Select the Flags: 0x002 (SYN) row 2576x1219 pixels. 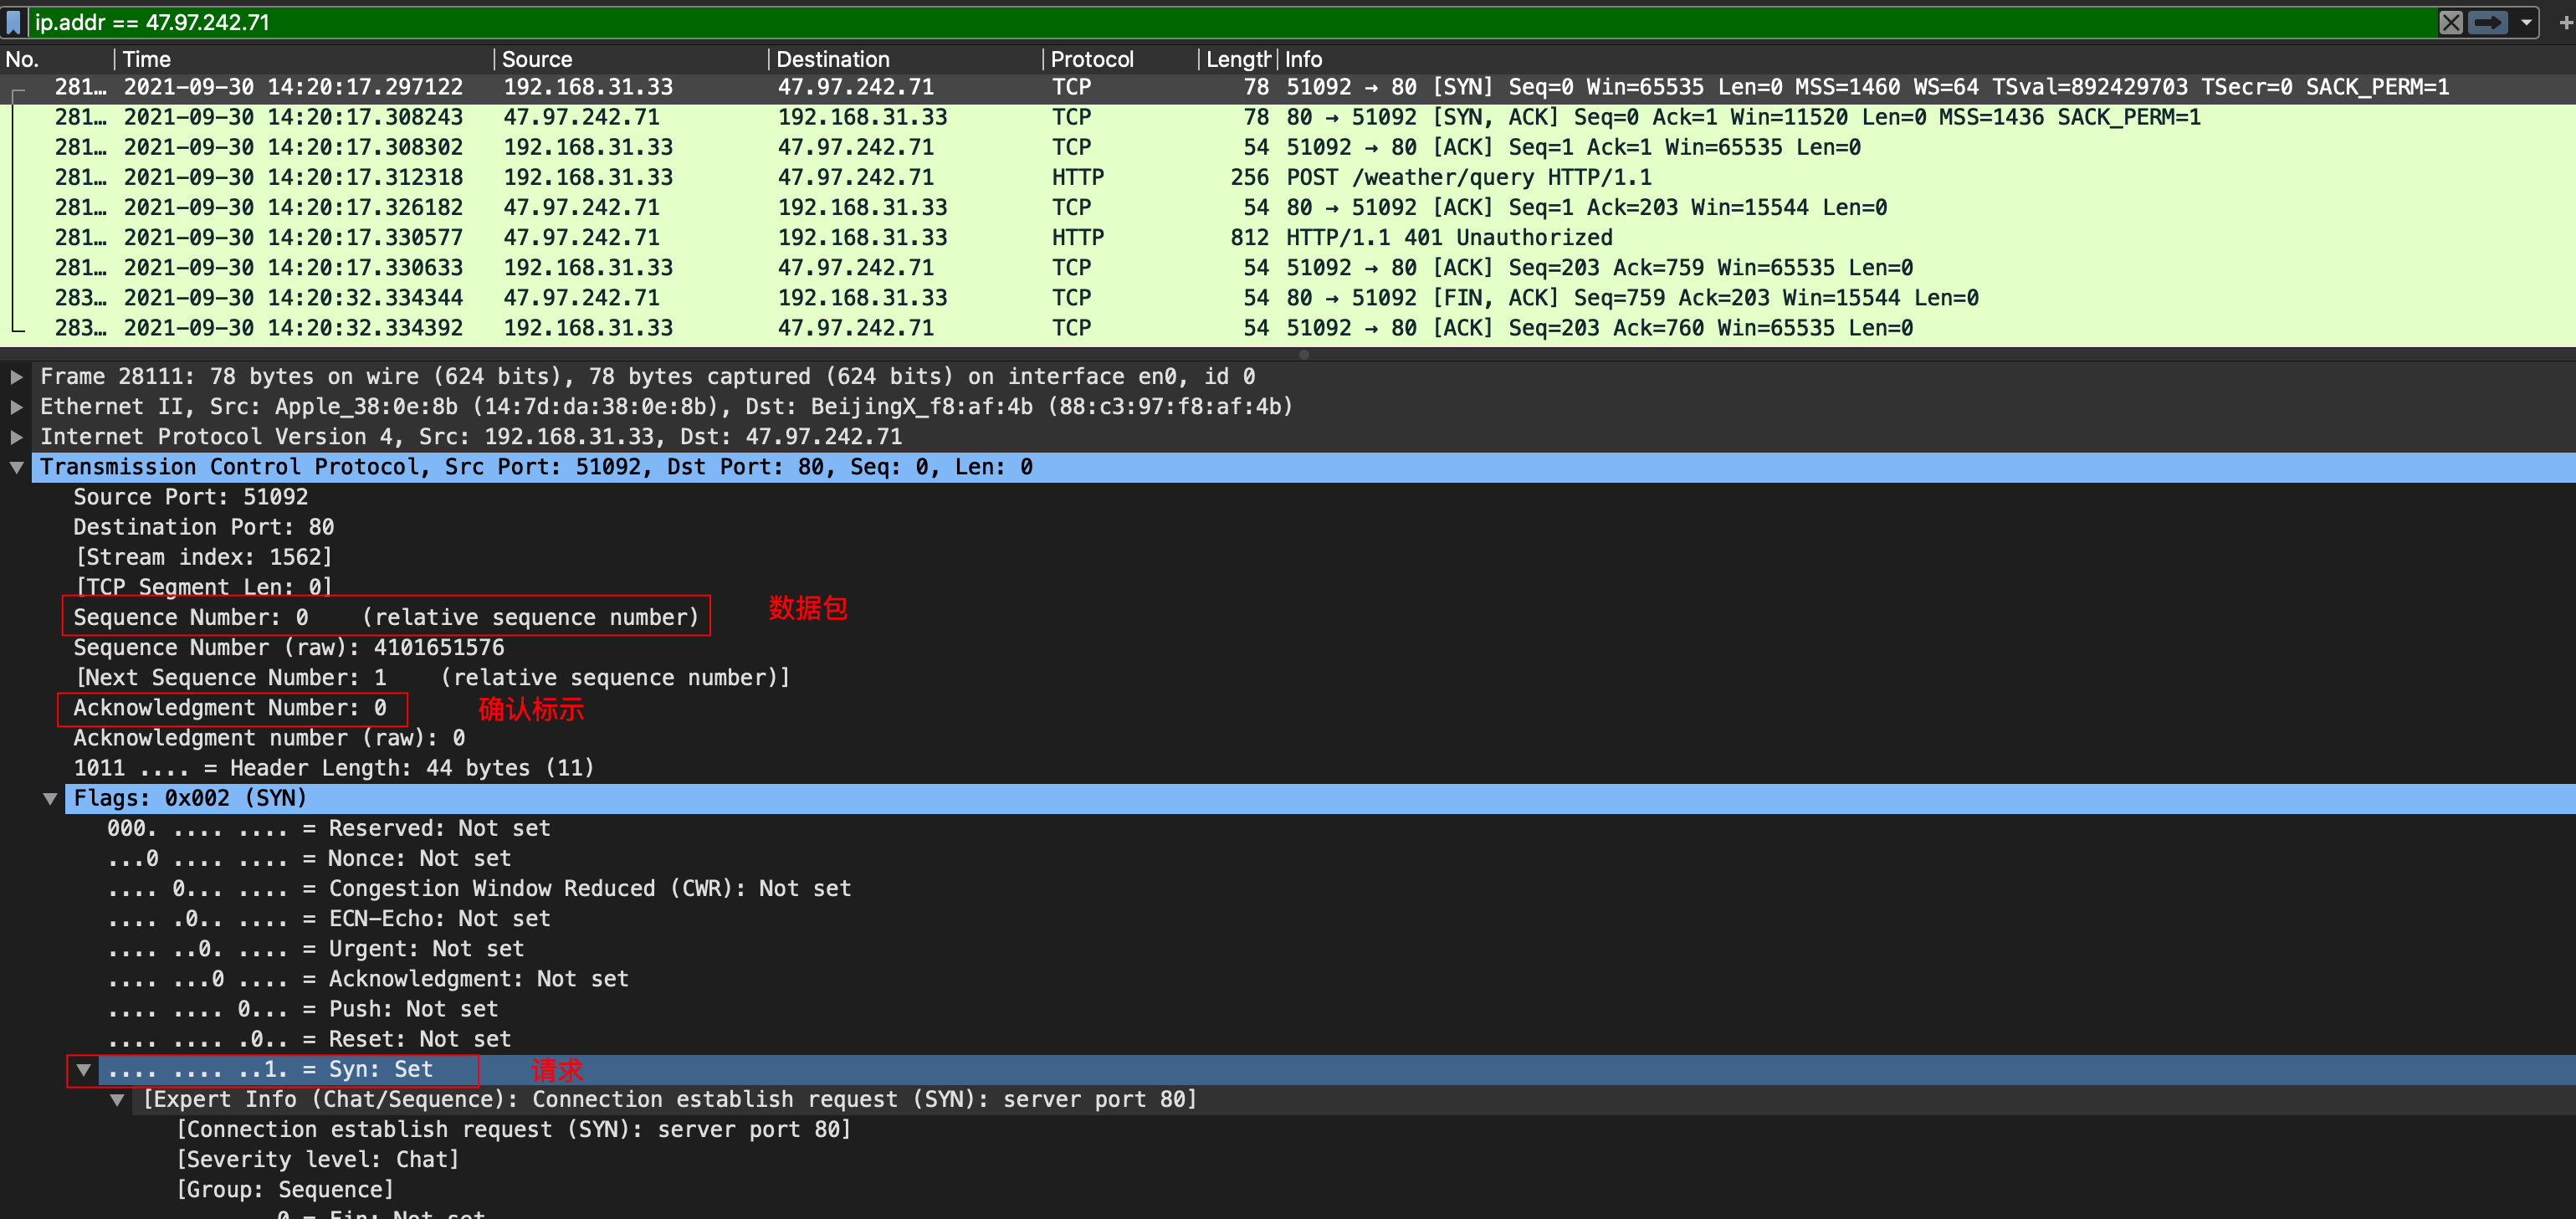(x=1320, y=798)
